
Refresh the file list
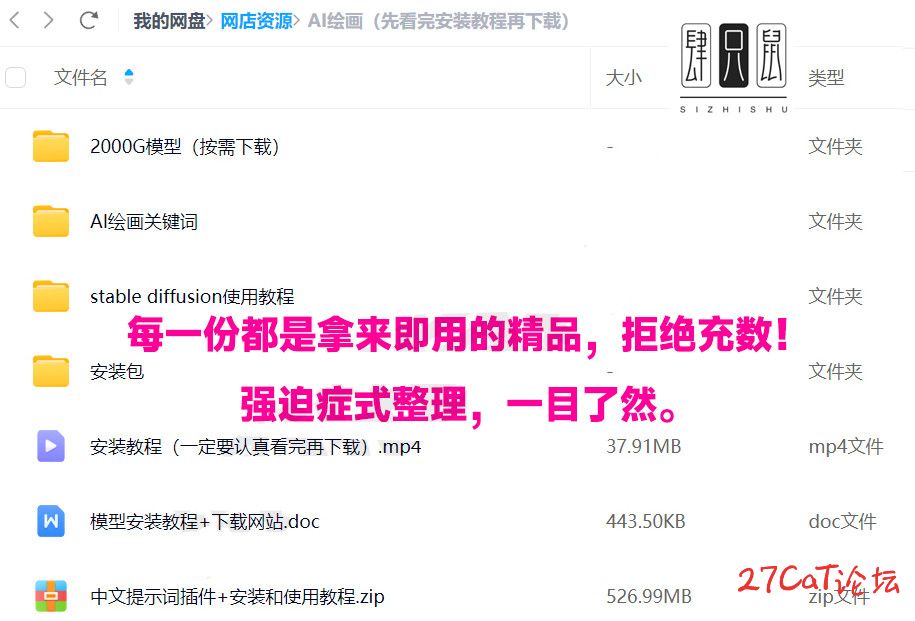click(89, 20)
